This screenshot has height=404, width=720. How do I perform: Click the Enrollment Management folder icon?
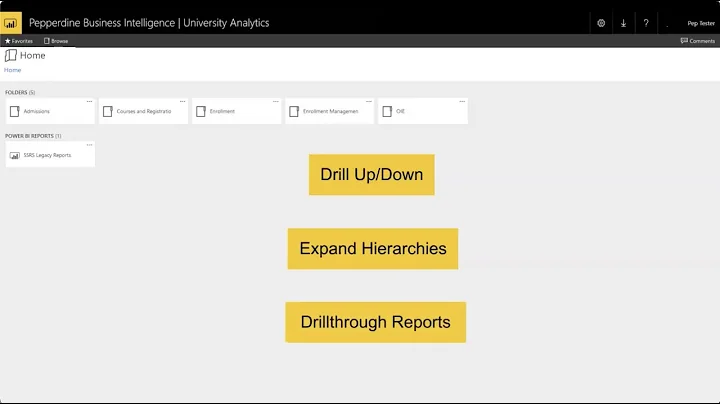294,112
